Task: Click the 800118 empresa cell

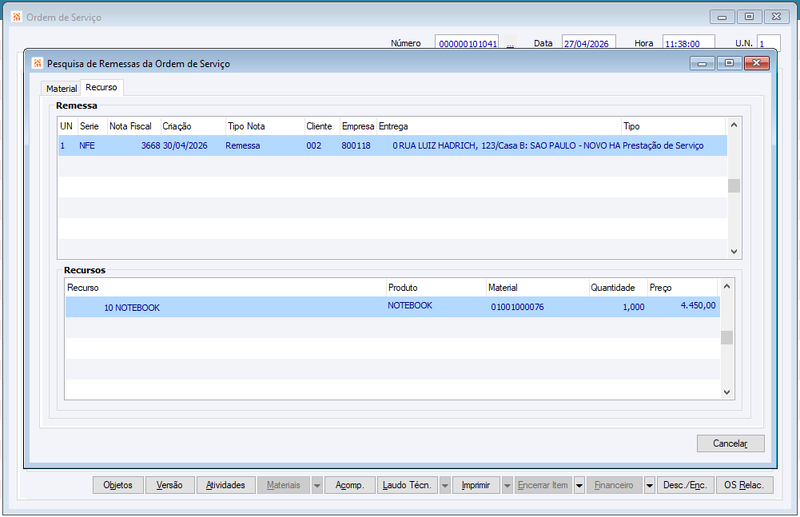Action: (356, 145)
